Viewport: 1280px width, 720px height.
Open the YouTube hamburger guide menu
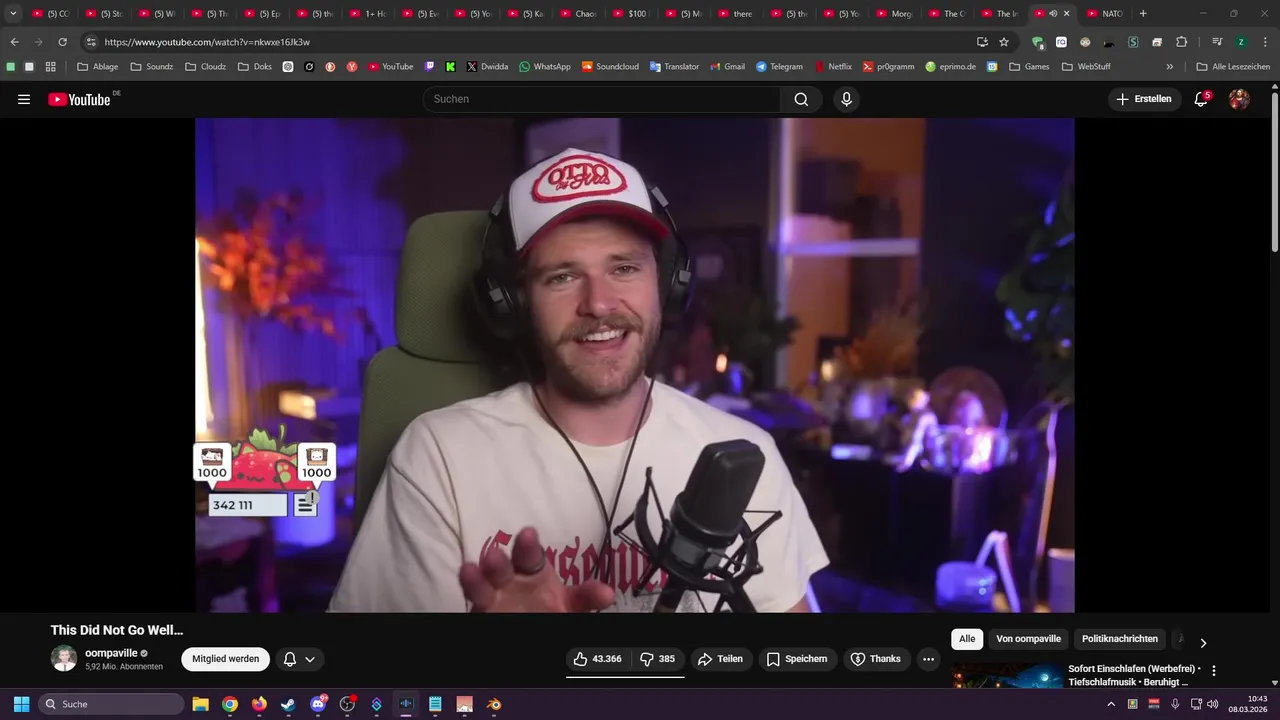pos(24,99)
